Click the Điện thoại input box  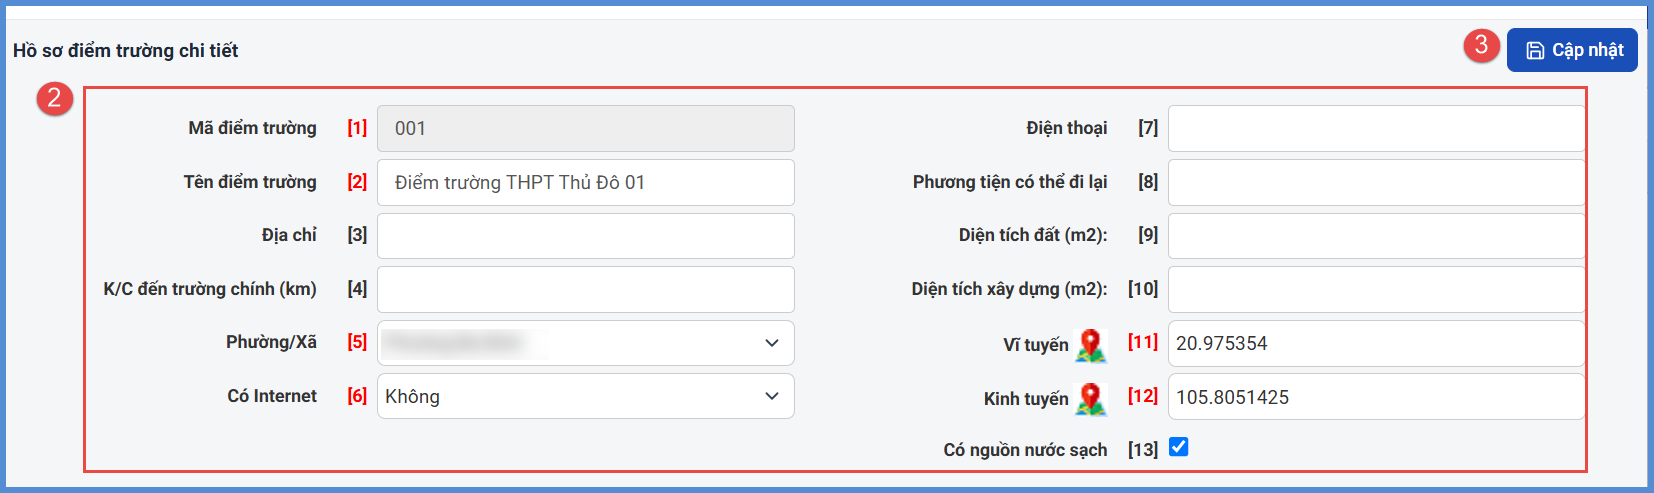1376,128
